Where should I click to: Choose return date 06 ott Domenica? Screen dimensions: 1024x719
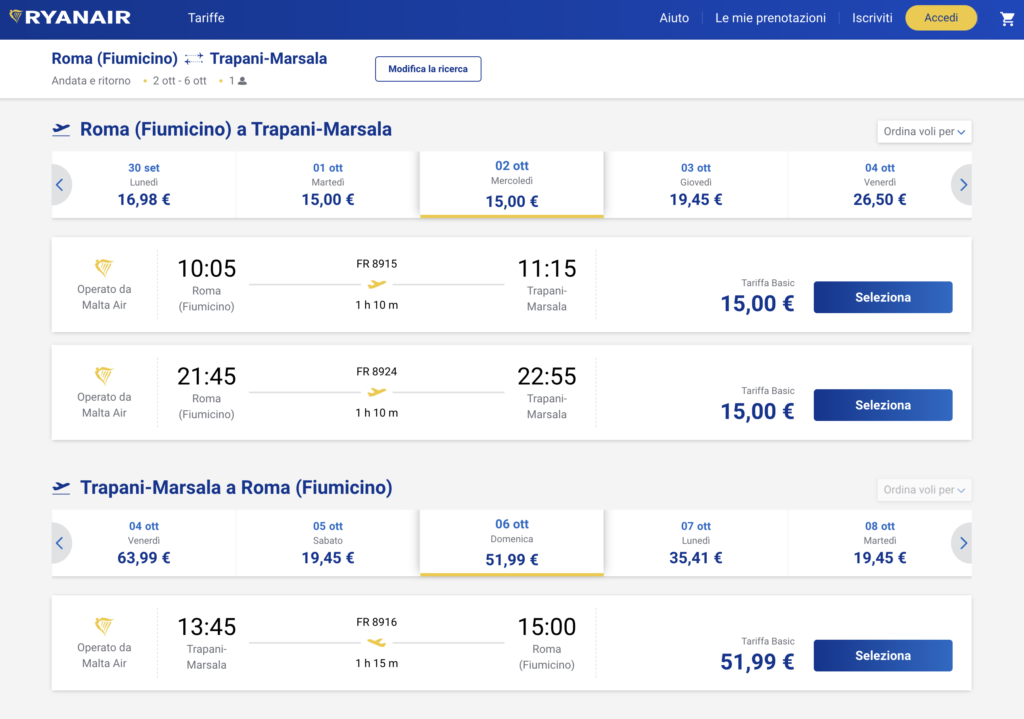pyautogui.click(x=512, y=543)
